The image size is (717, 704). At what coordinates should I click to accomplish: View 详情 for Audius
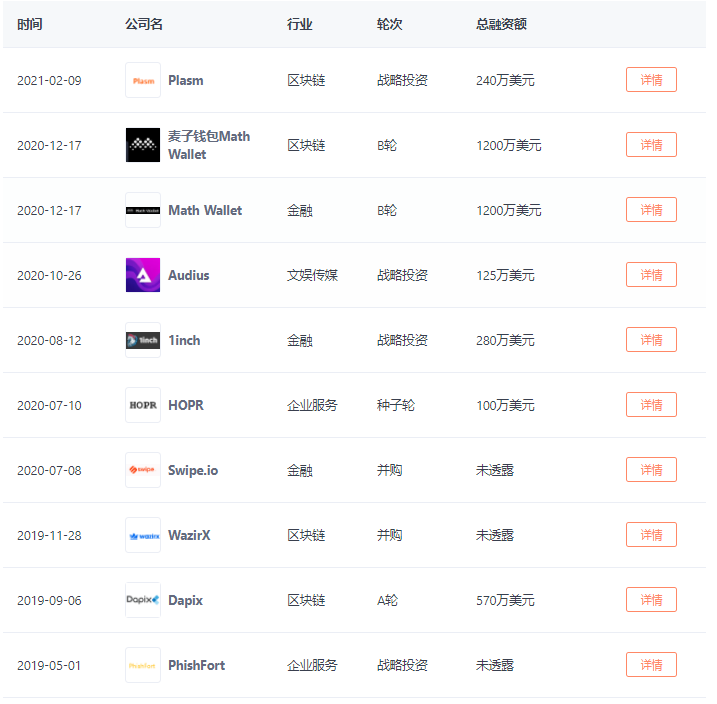point(651,275)
